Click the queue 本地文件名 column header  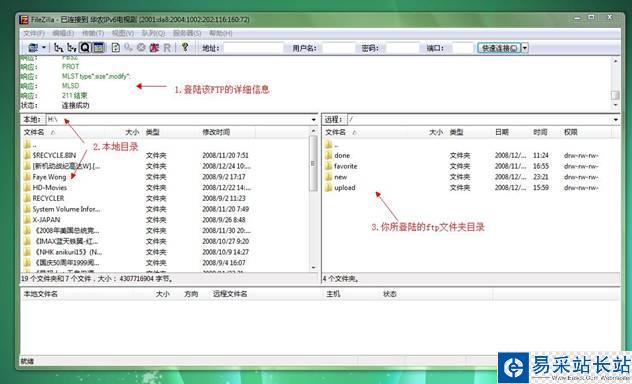click(x=41, y=294)
